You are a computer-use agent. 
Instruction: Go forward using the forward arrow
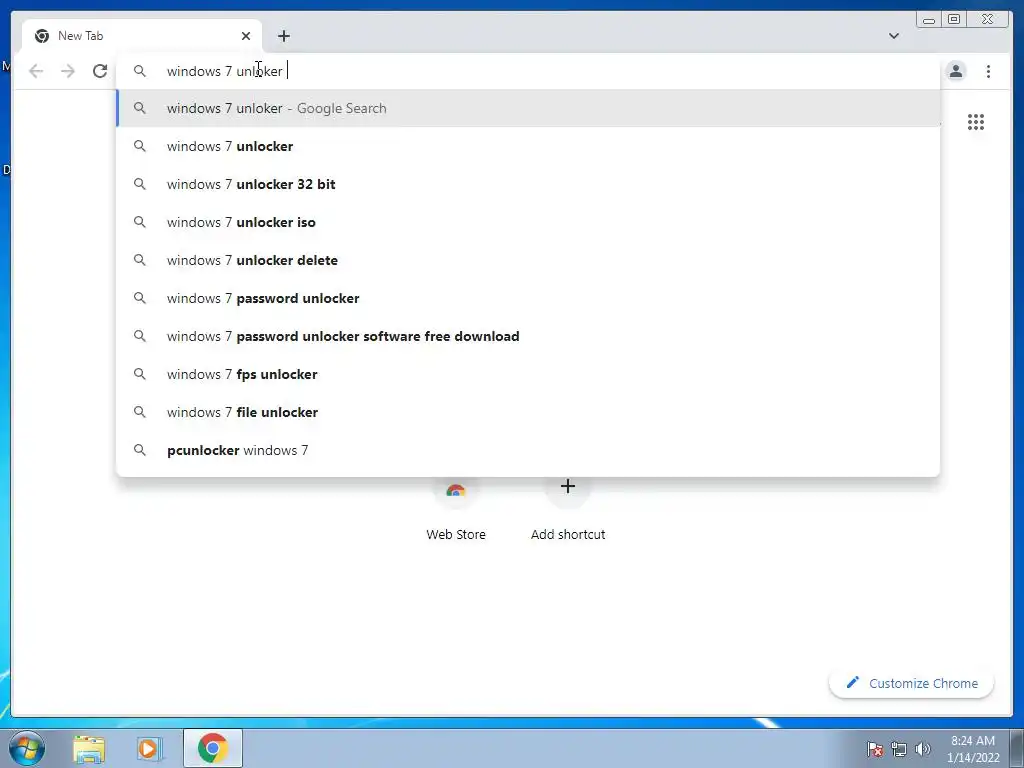pyautogui.click(x=68, y=71)
